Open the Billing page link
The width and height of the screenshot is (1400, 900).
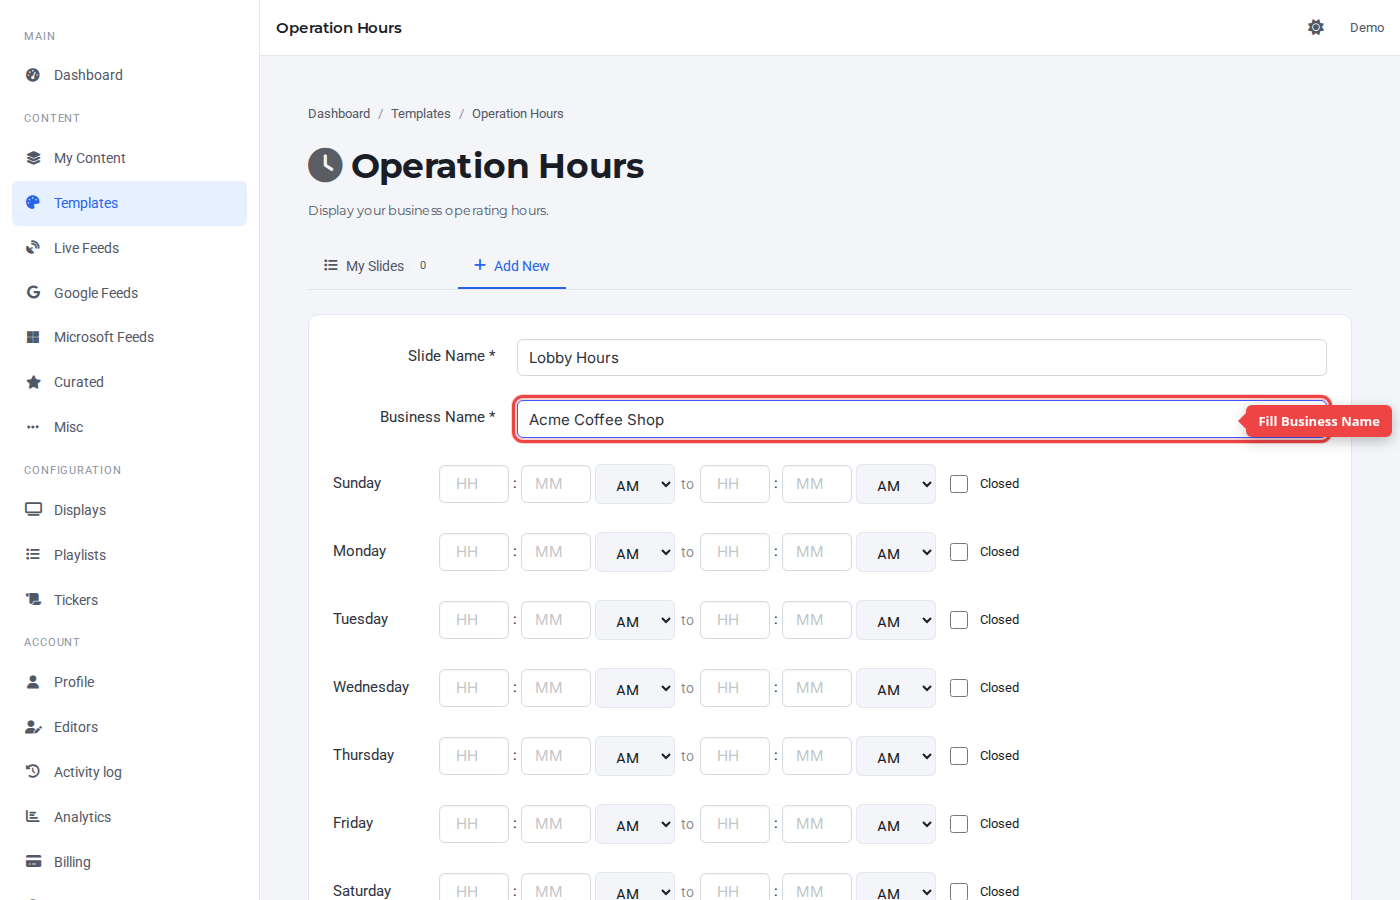[129, 862]
